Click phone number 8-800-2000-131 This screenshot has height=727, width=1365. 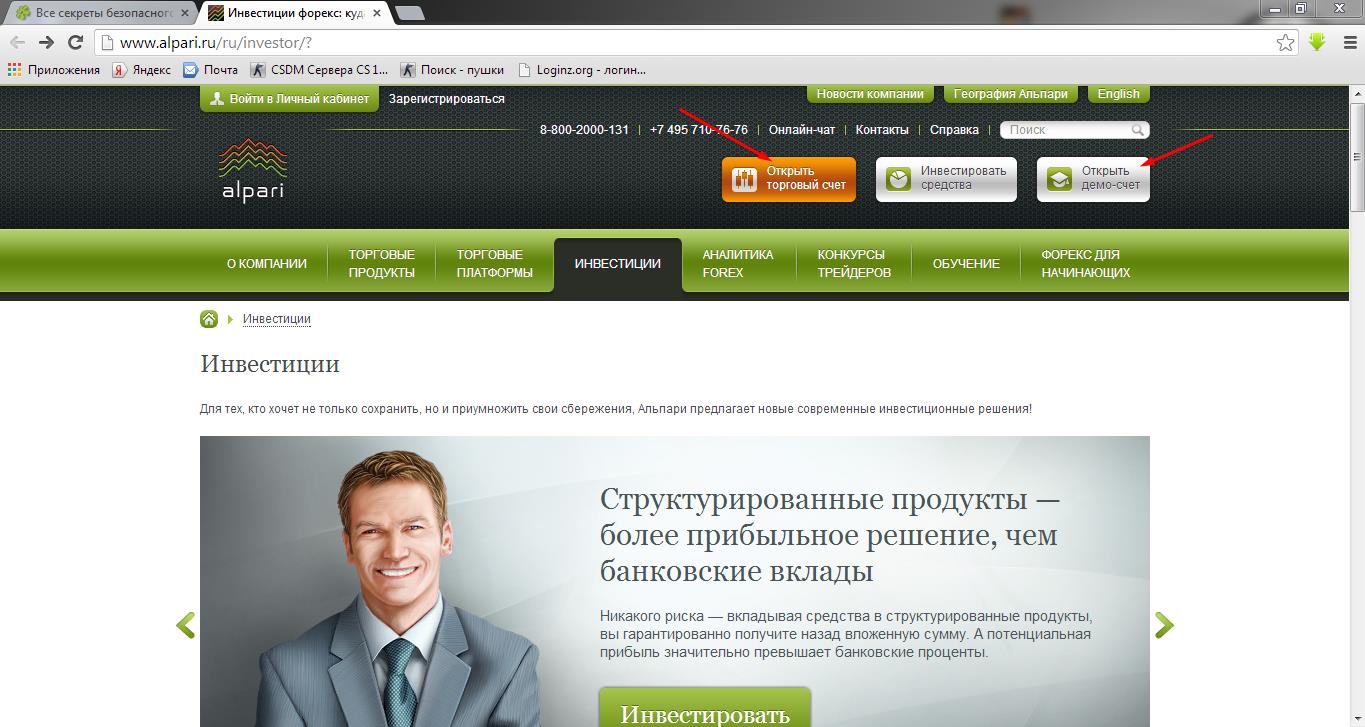coord(584,130)
